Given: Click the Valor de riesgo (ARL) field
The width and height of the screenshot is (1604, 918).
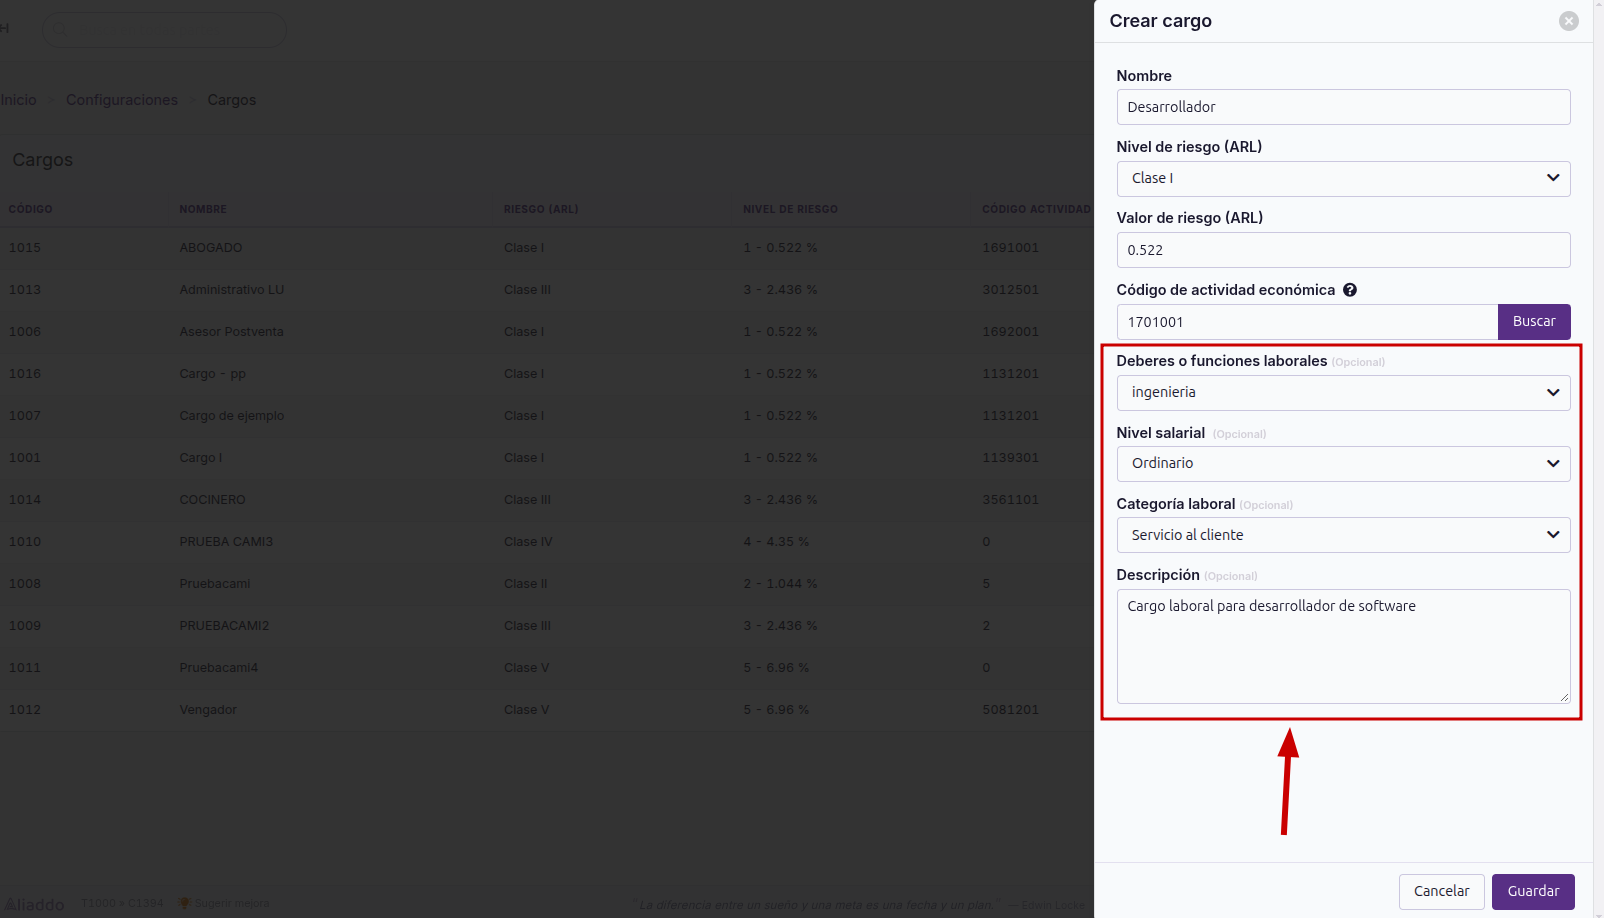Looking at the screenshot, I should tap(1343, 250).
